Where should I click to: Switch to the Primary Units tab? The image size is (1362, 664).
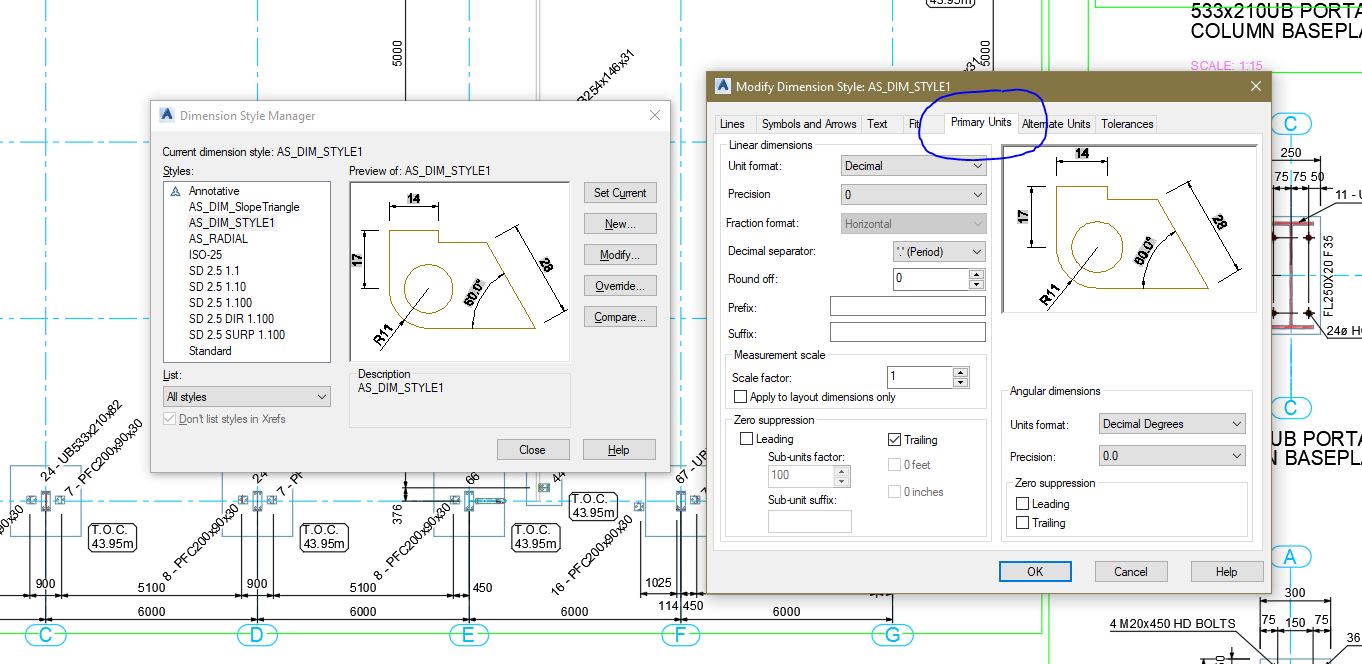[x=981, y=122]
